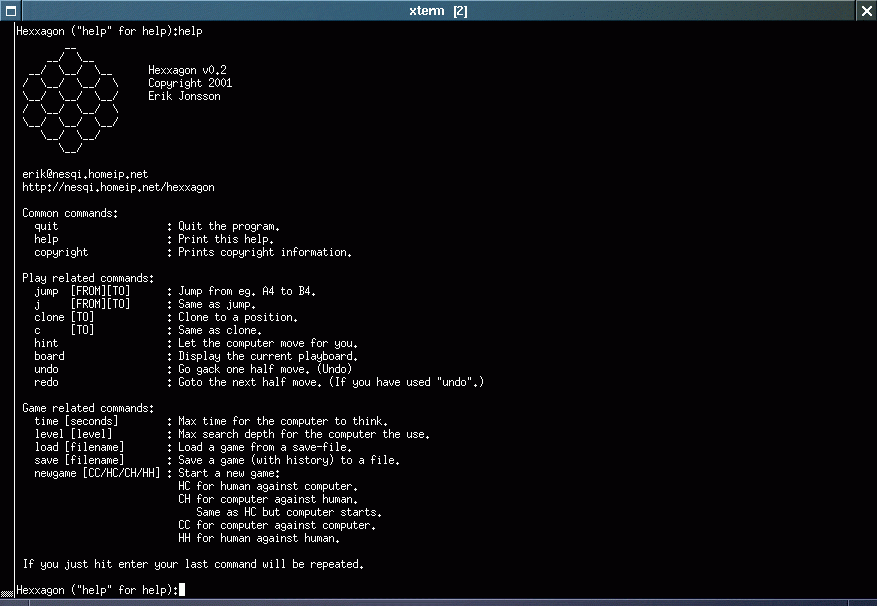Click the terminal scrollbar on left edge
This screenshot has height=606, width=877.
coord(7,309)
